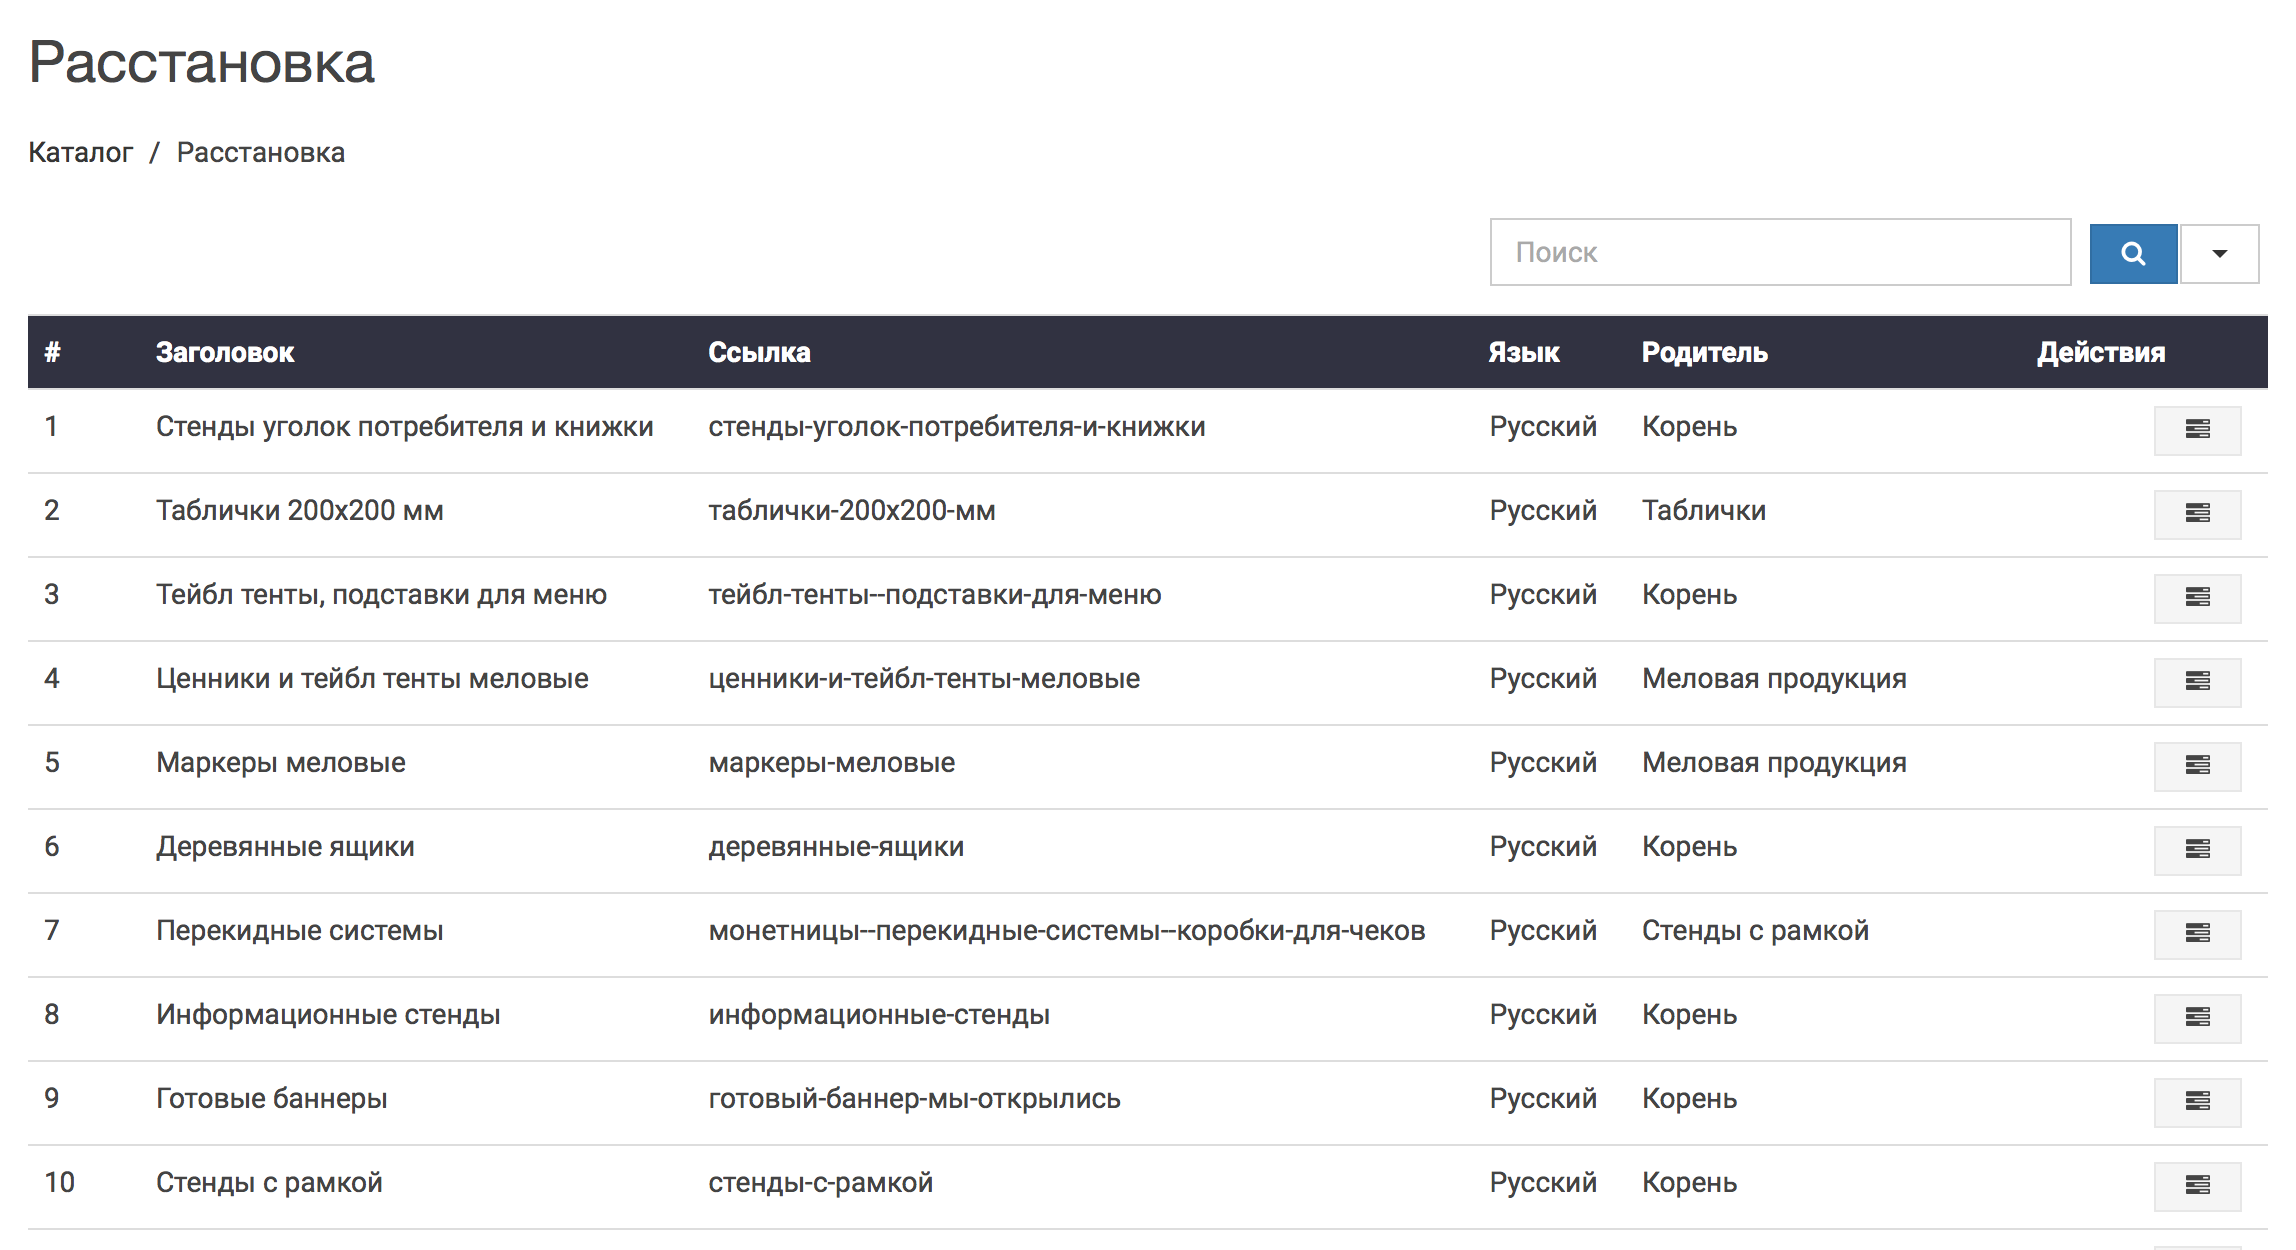This screenshot has height=1250, width=2296.
Task: Select the Расстановка breadcrumb item
Action: 260,152
